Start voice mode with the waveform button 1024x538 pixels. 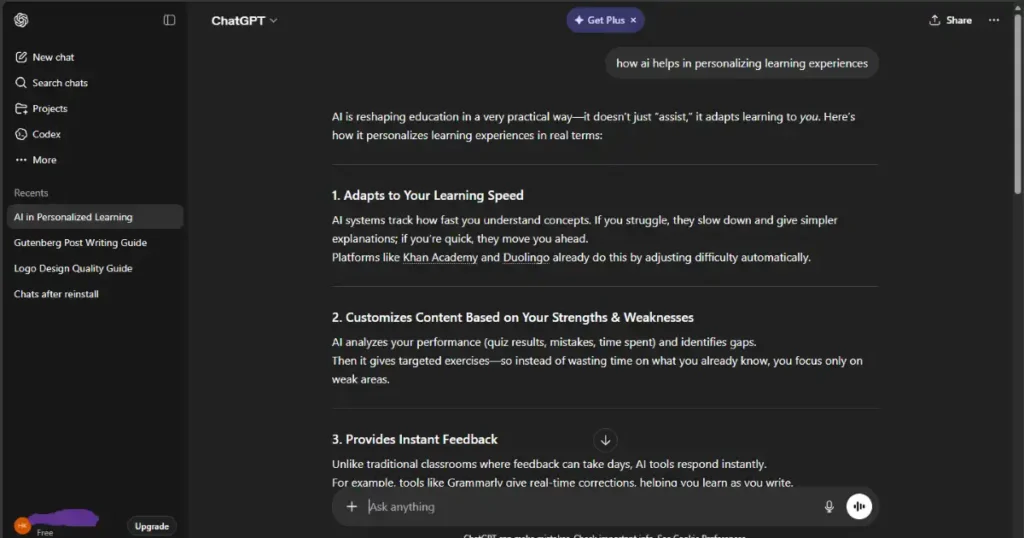click(x=859, y=507)
